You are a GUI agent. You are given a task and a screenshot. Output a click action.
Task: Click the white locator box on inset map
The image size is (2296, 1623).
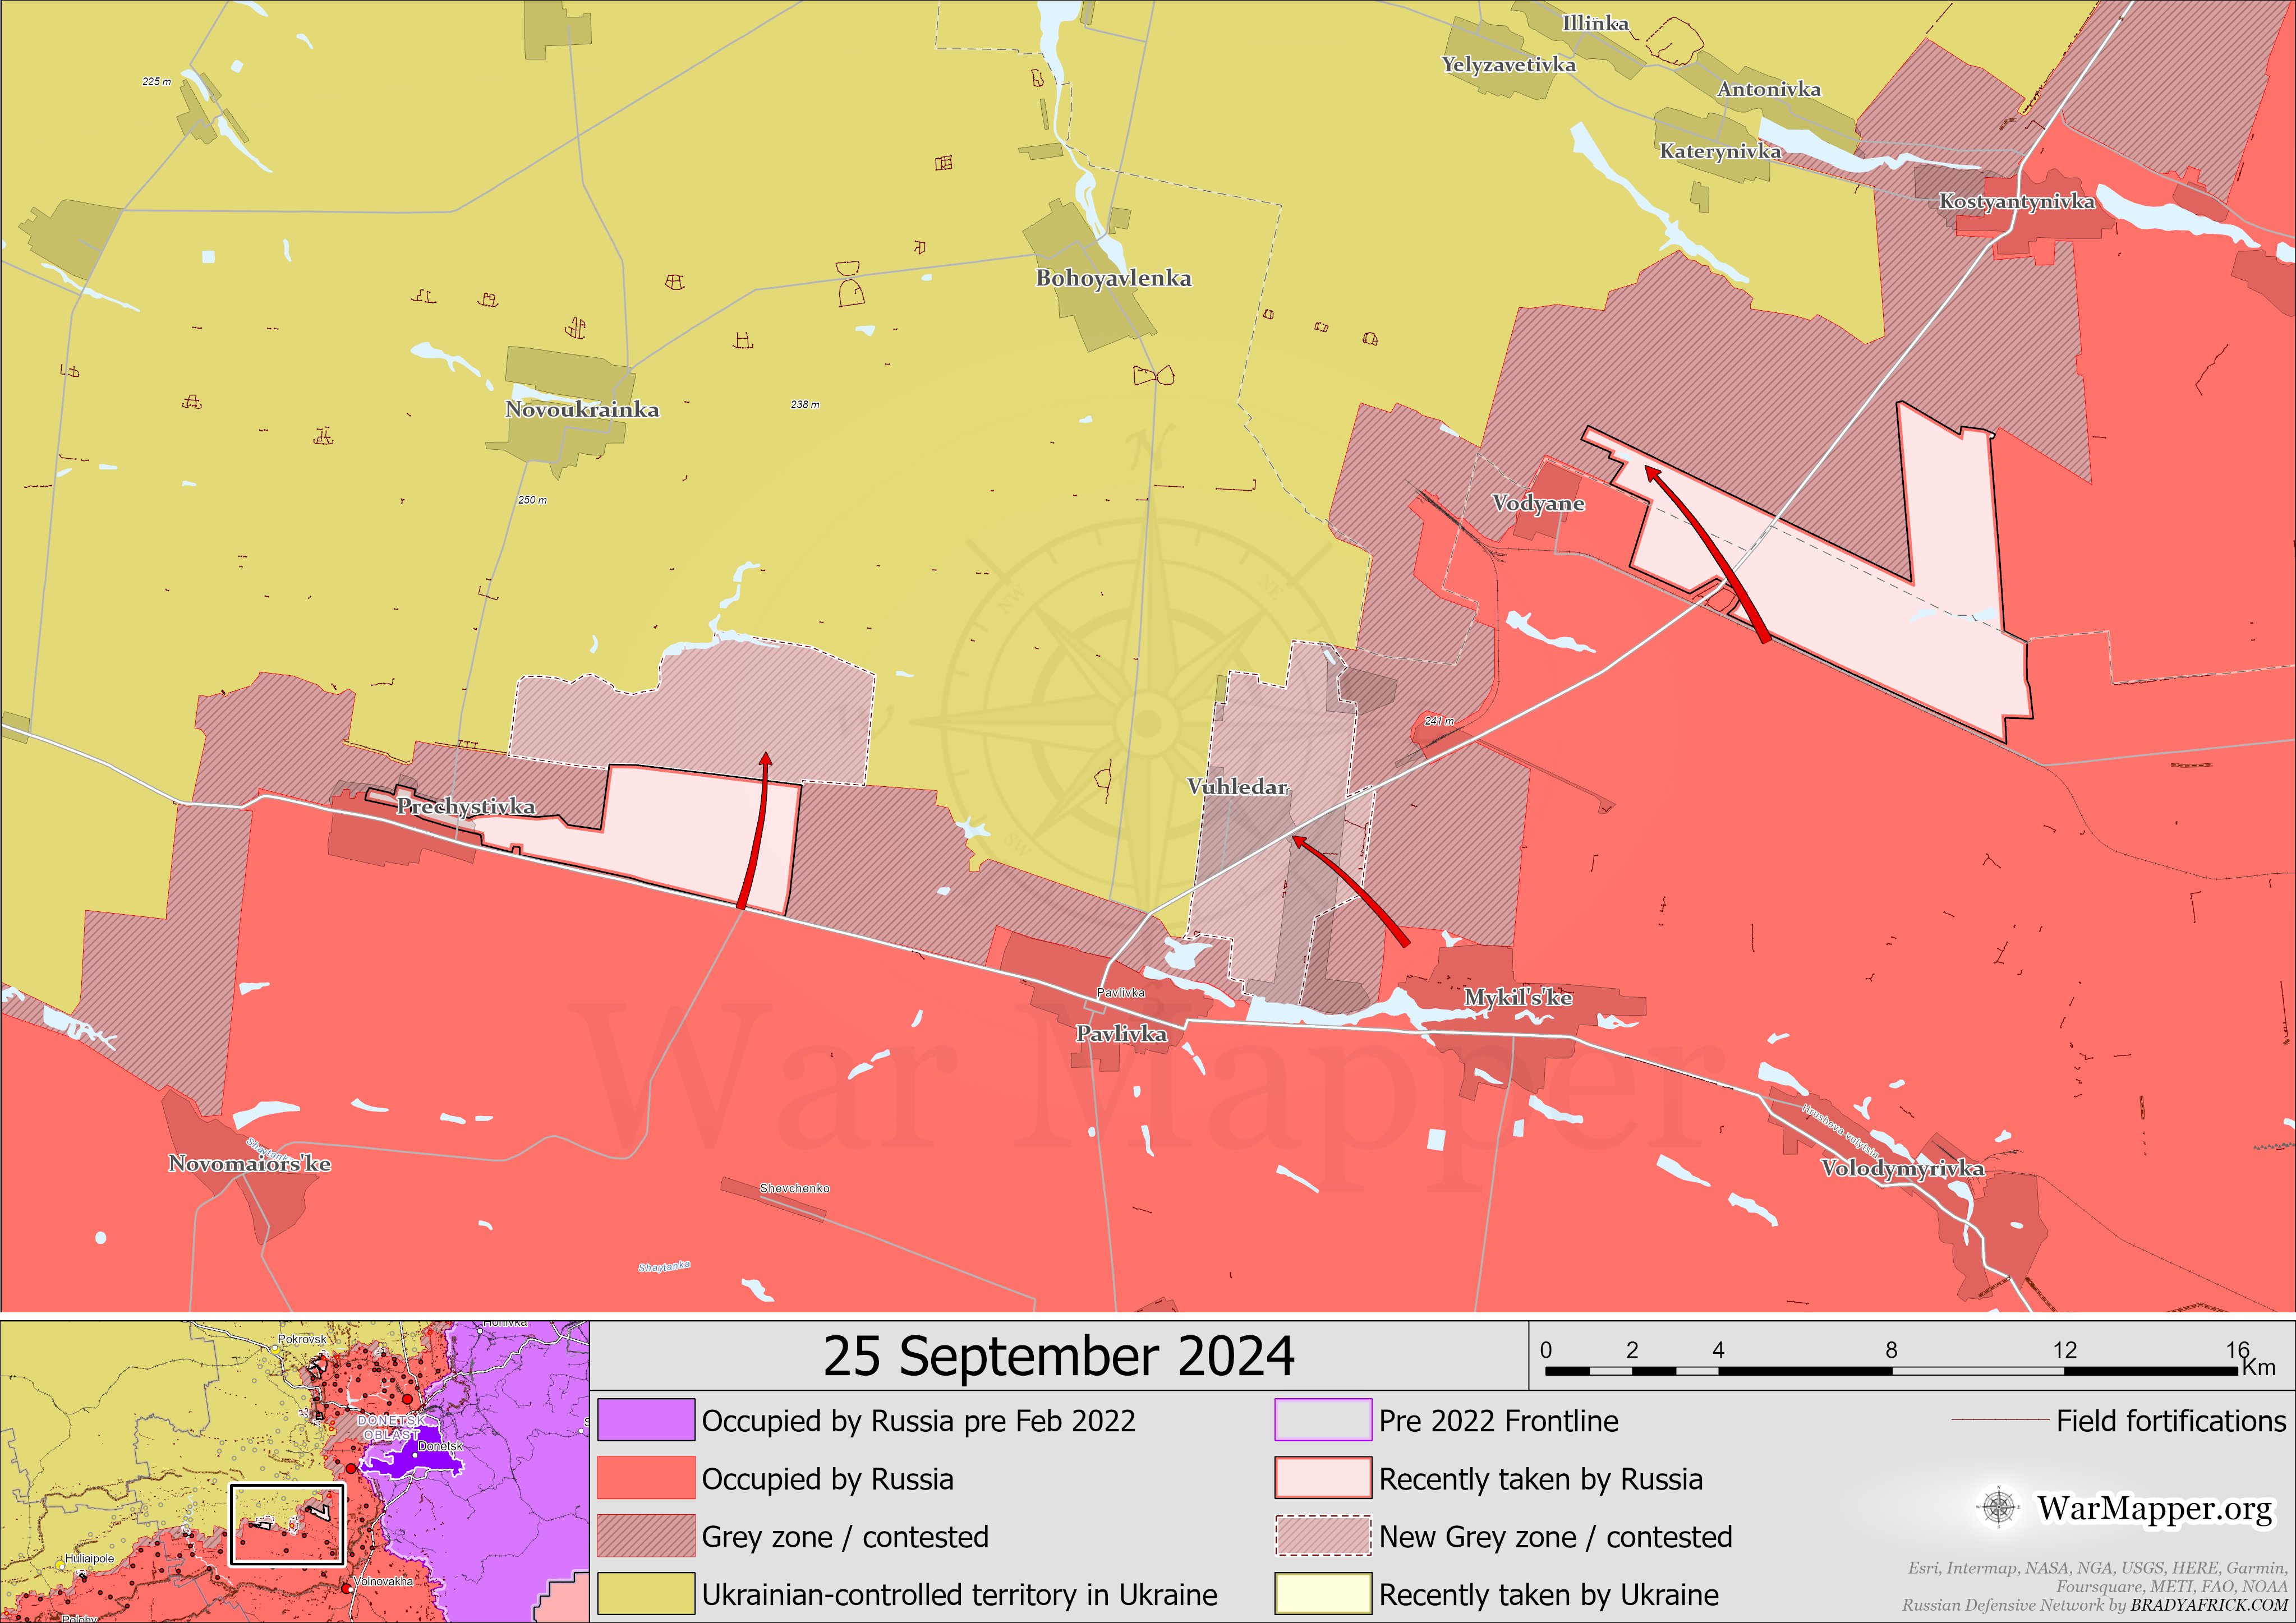287,1524
